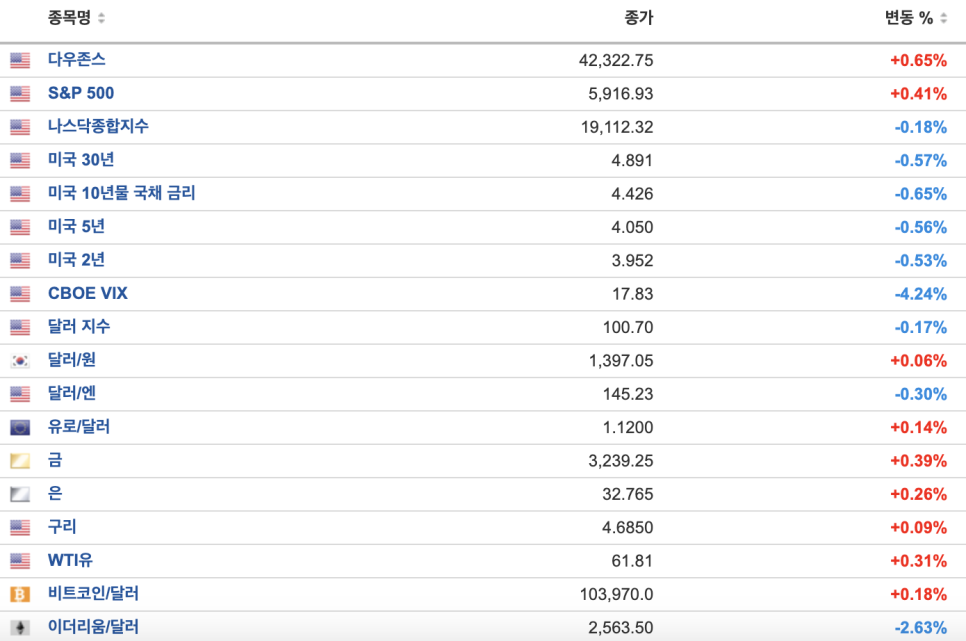Click the EU flag icon beside 유로/달러
The width and height of the screenshot is (966, 641).
pyautogui.click(x=20, y=427)
